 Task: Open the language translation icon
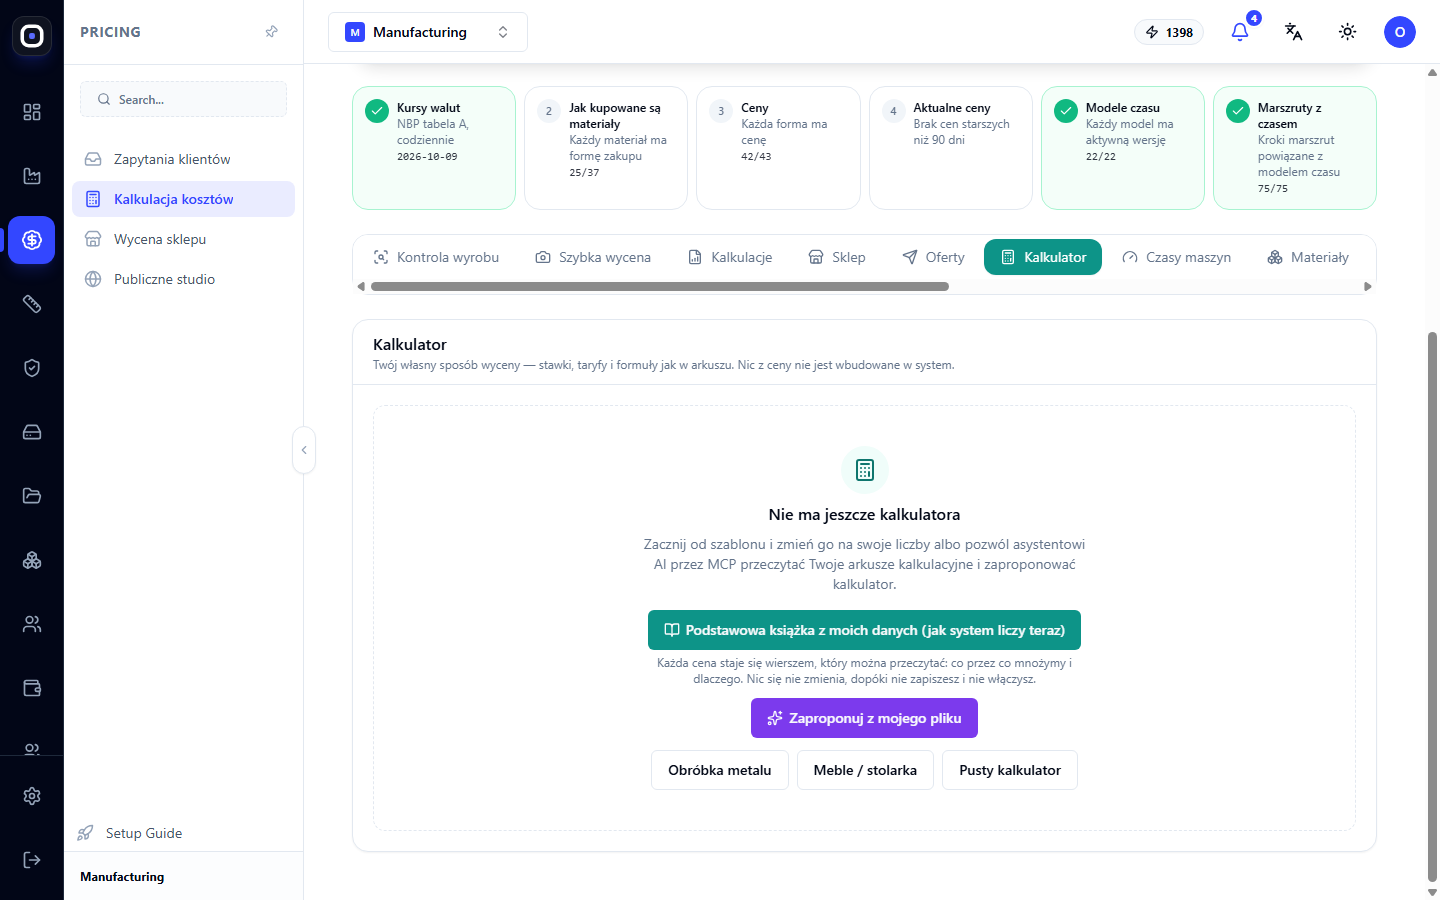(x=1294, y=32)
